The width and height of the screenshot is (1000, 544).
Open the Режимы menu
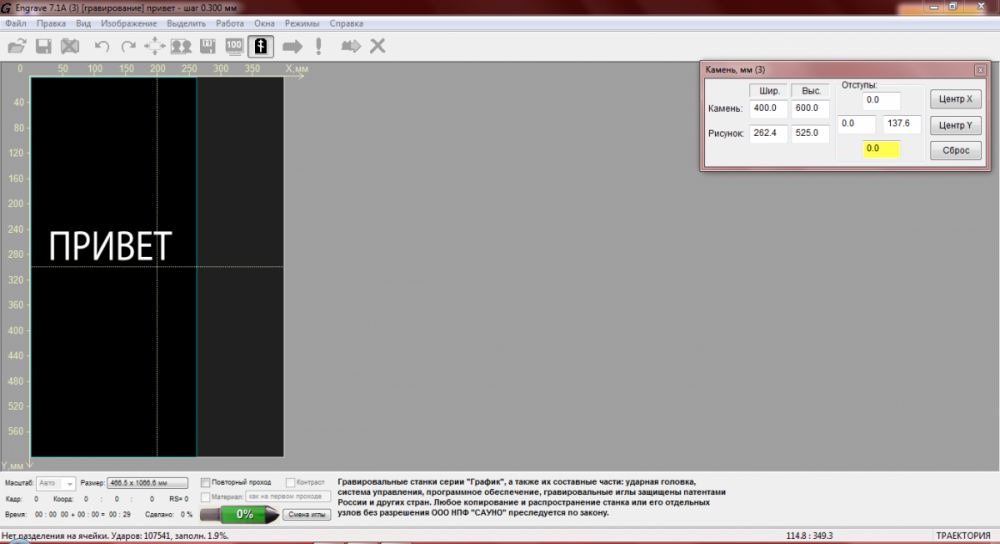click(x=302, y=22)
